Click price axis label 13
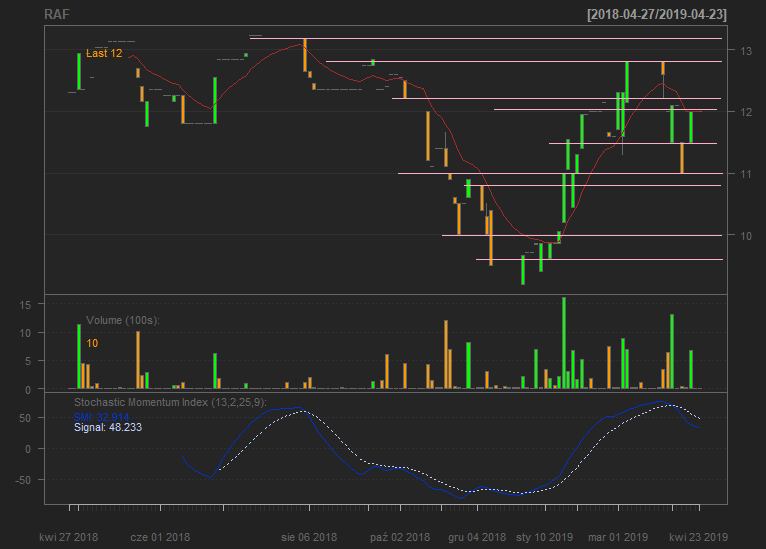The image size is (766, 549). tap(746, 51)
